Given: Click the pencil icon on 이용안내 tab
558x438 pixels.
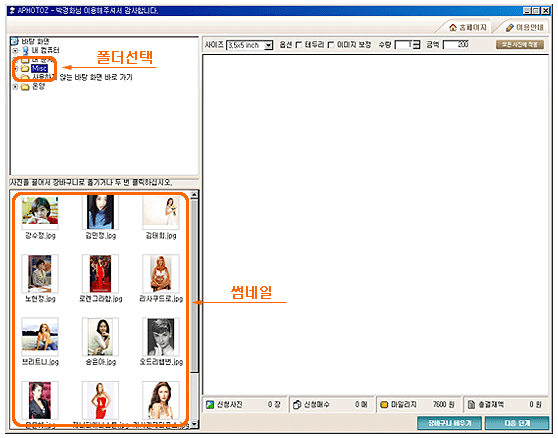Looking at the screenshot, I should click(510, 27).
